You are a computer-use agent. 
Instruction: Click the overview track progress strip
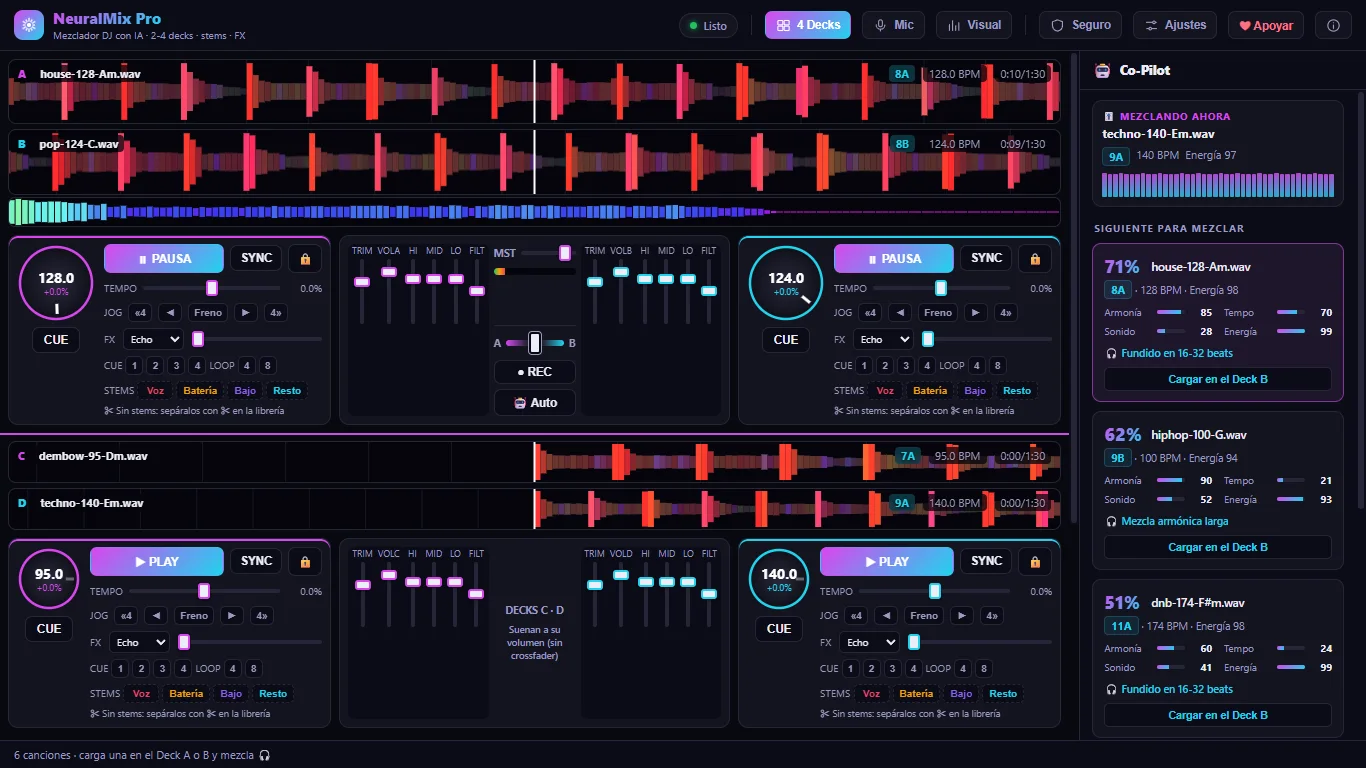(534, 211)
